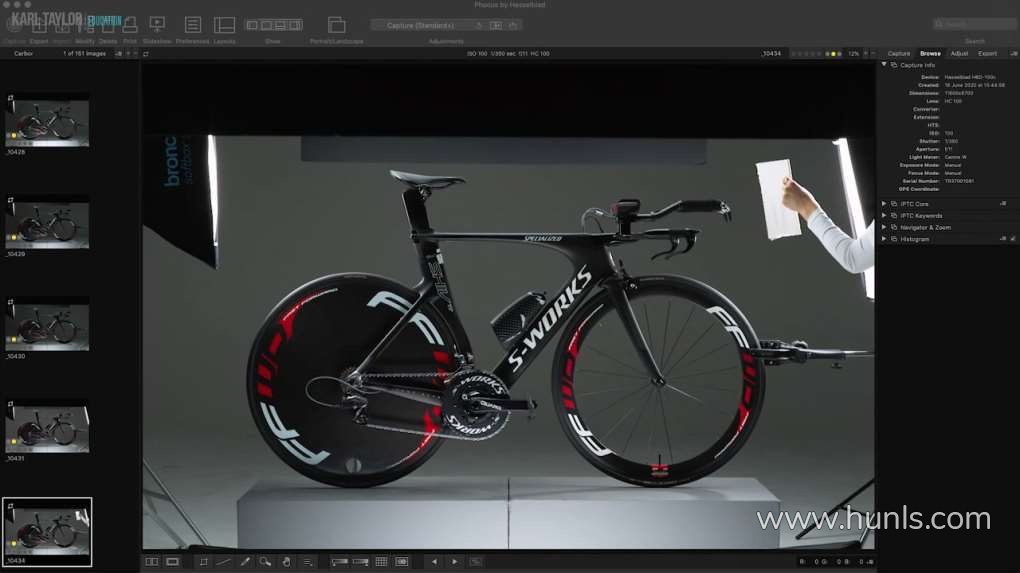The height and width of the screenshot is (573, 1020).
Task: Open the 12% zoom level menu
Action: point(853,54)
